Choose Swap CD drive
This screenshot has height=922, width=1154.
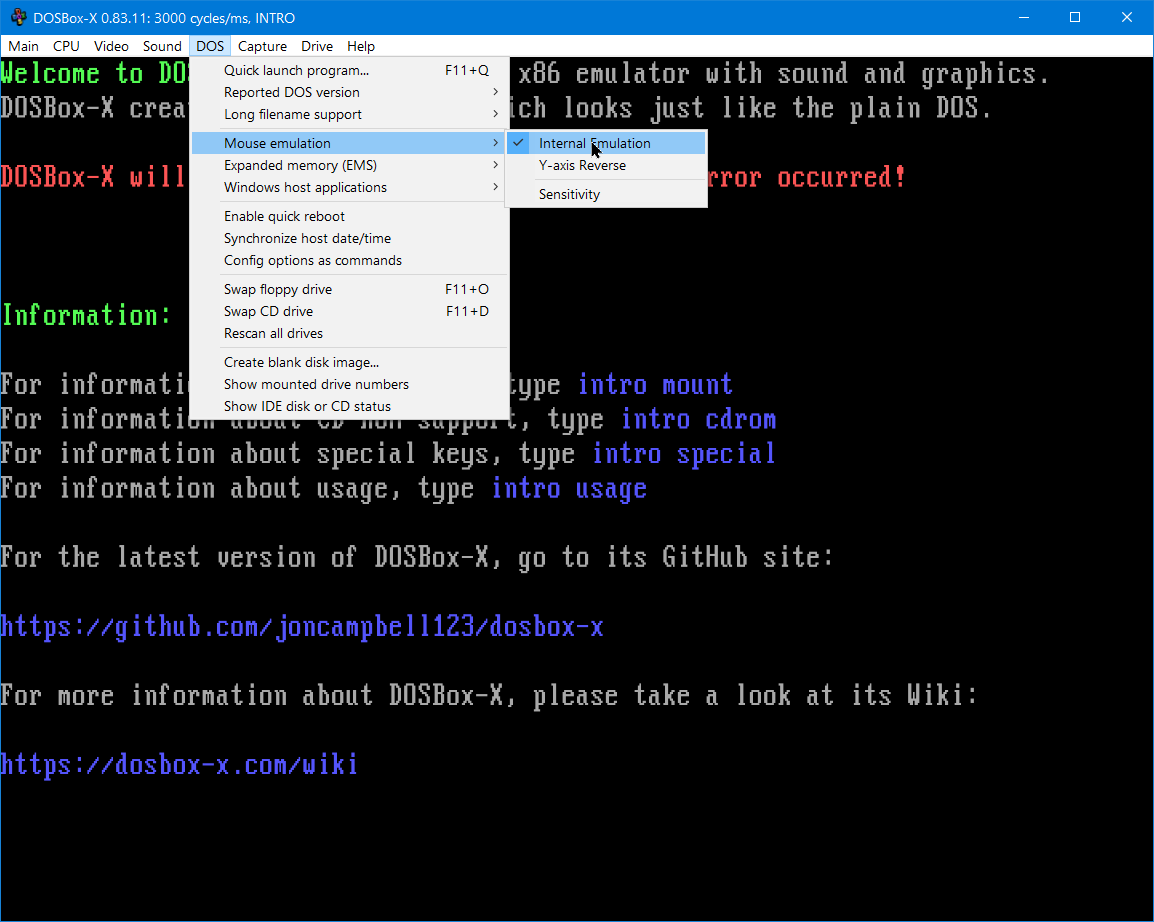(350, 311)
